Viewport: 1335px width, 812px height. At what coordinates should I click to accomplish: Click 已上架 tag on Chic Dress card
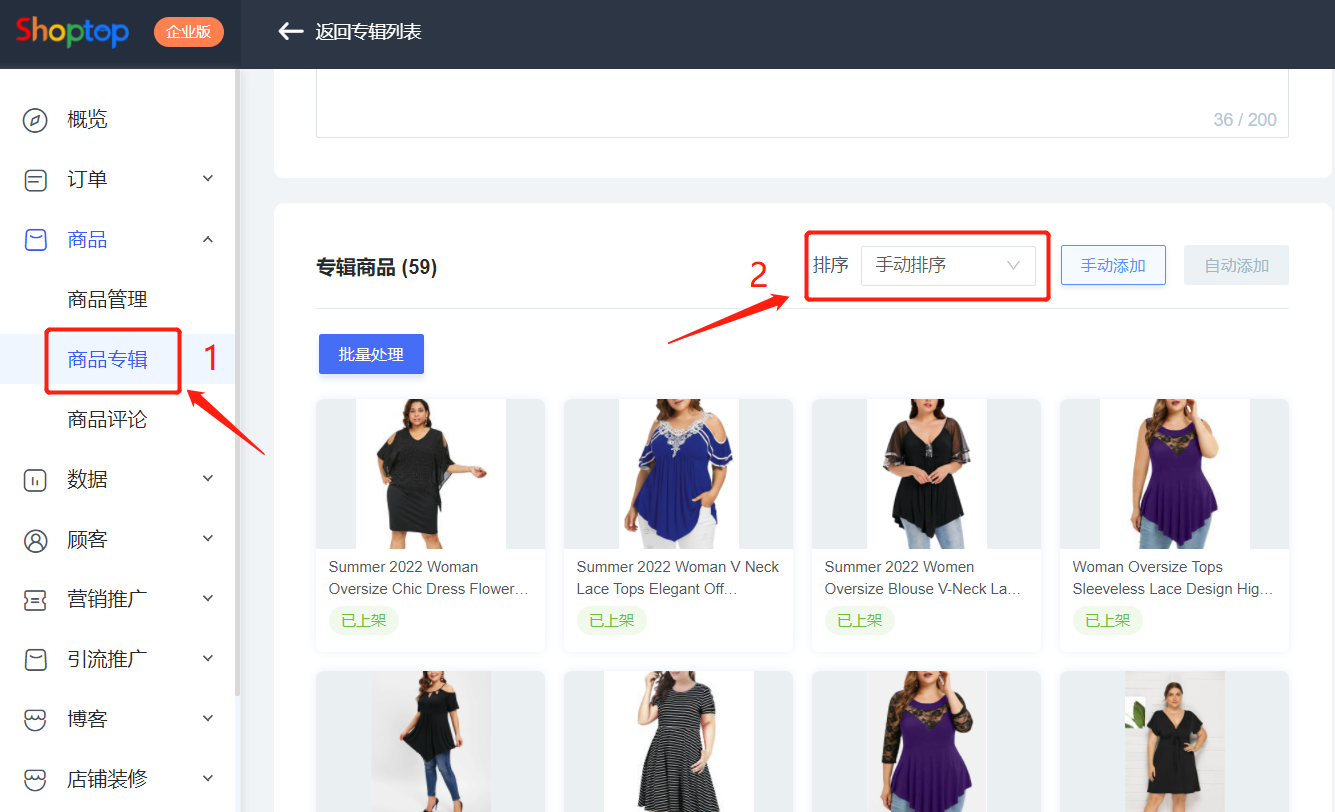(364, 620)
